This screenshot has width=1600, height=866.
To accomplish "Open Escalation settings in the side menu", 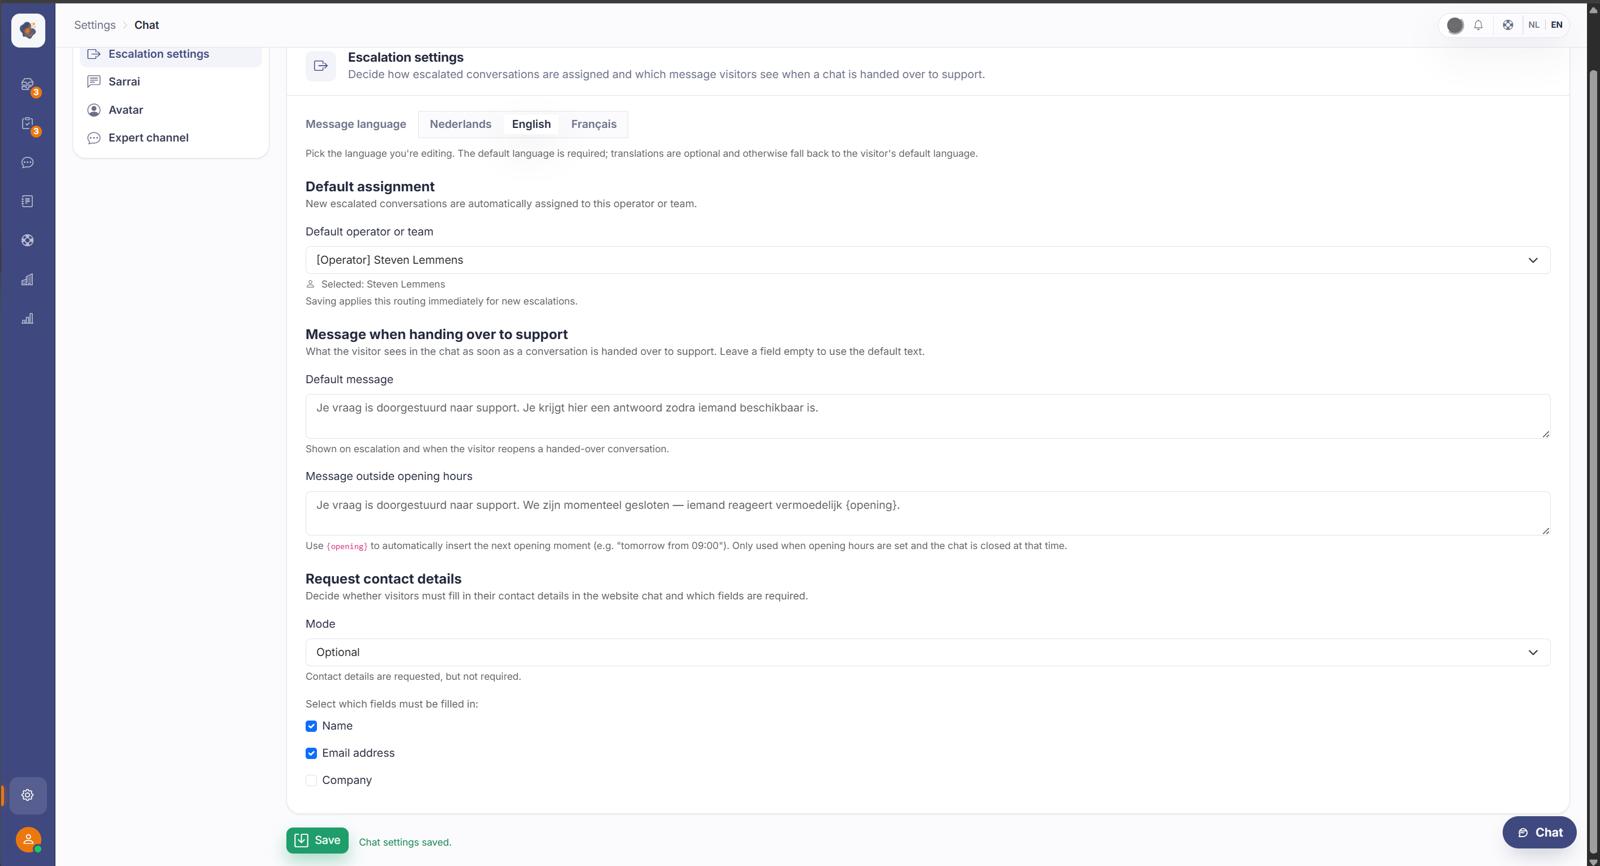I will pyautogui.click(x=171, y=54).
